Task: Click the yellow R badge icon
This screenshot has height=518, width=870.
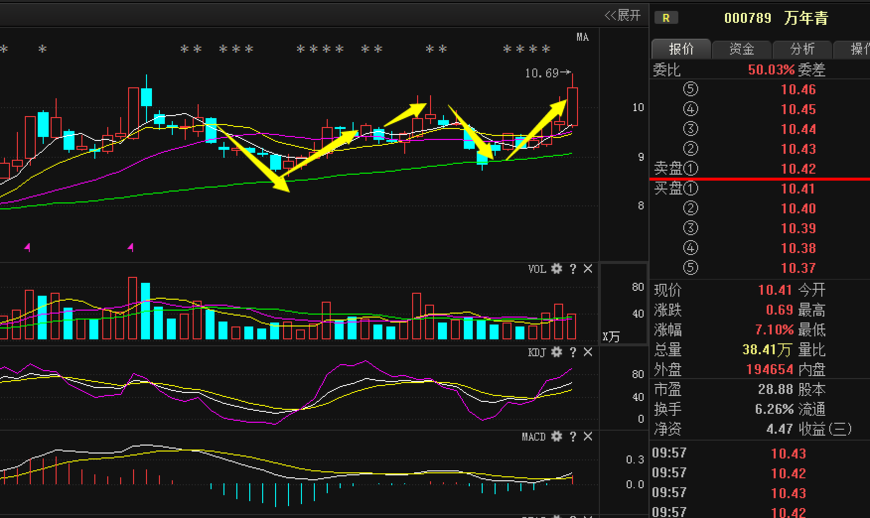Action: click(666, 18)
